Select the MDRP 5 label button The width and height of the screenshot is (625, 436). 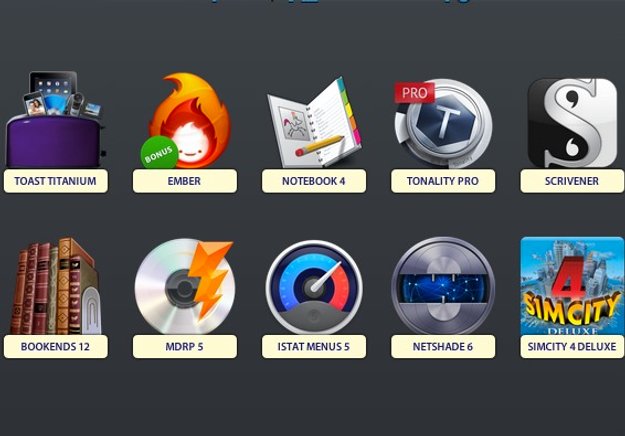click(185, 347)
